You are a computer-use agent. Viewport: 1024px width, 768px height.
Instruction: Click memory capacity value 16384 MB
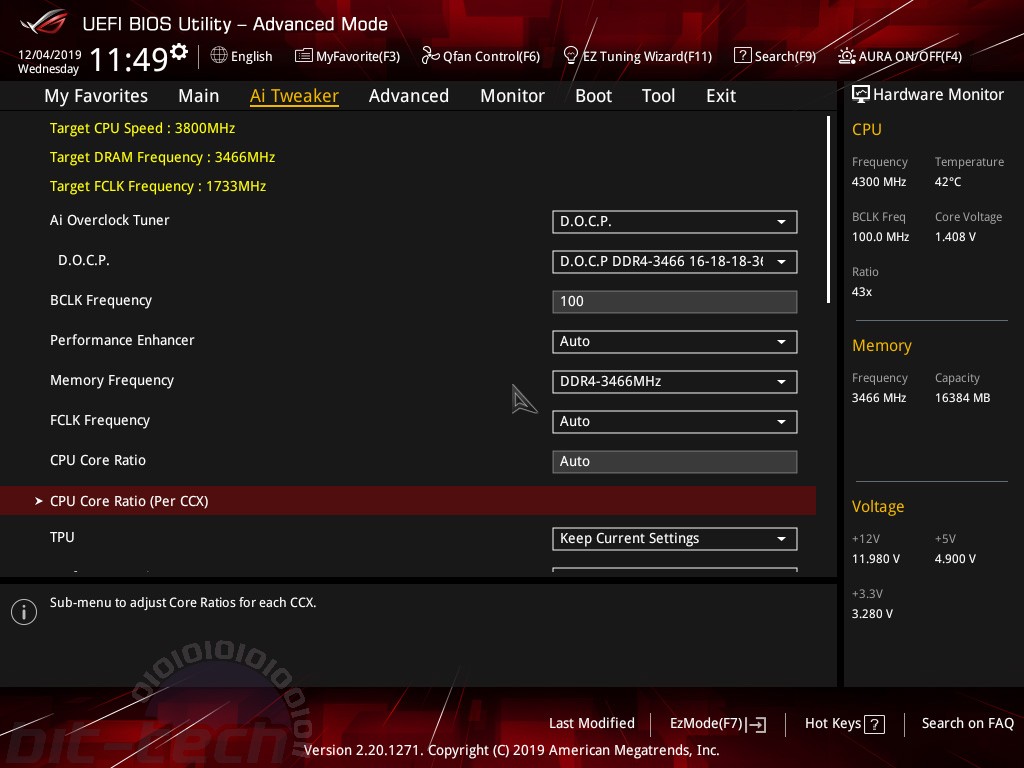[x=963, y=398]
